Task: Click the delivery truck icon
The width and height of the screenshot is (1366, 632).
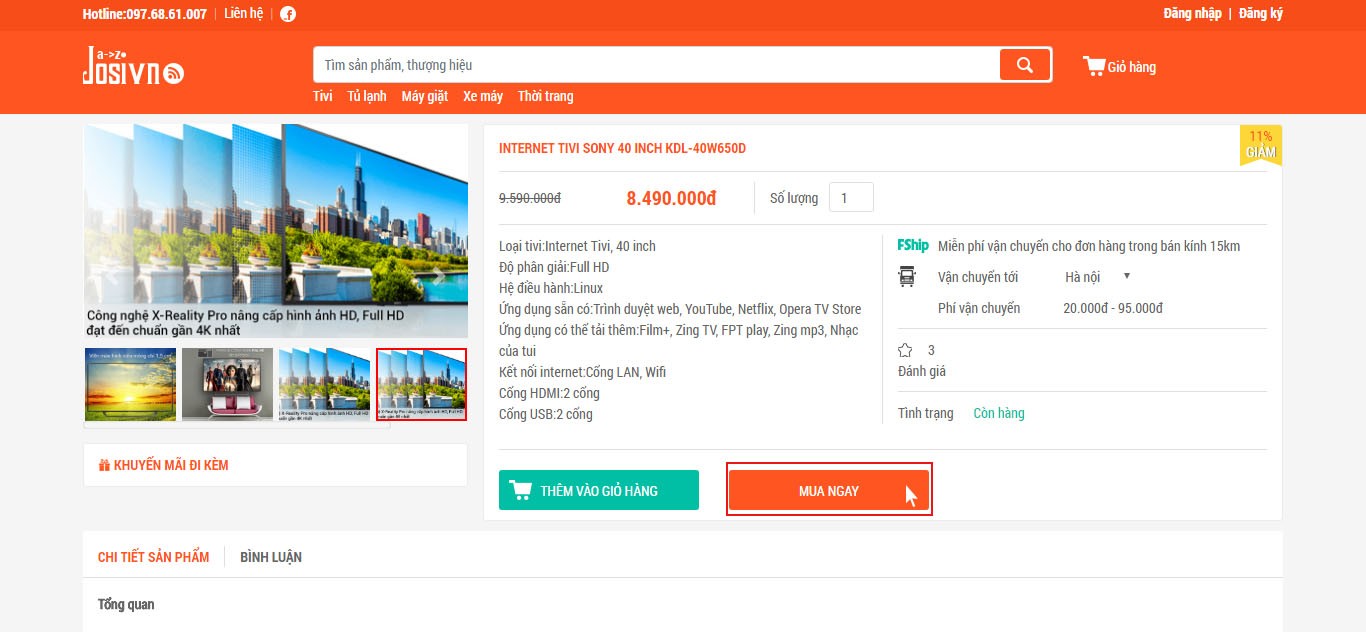Action: point(907,277)
